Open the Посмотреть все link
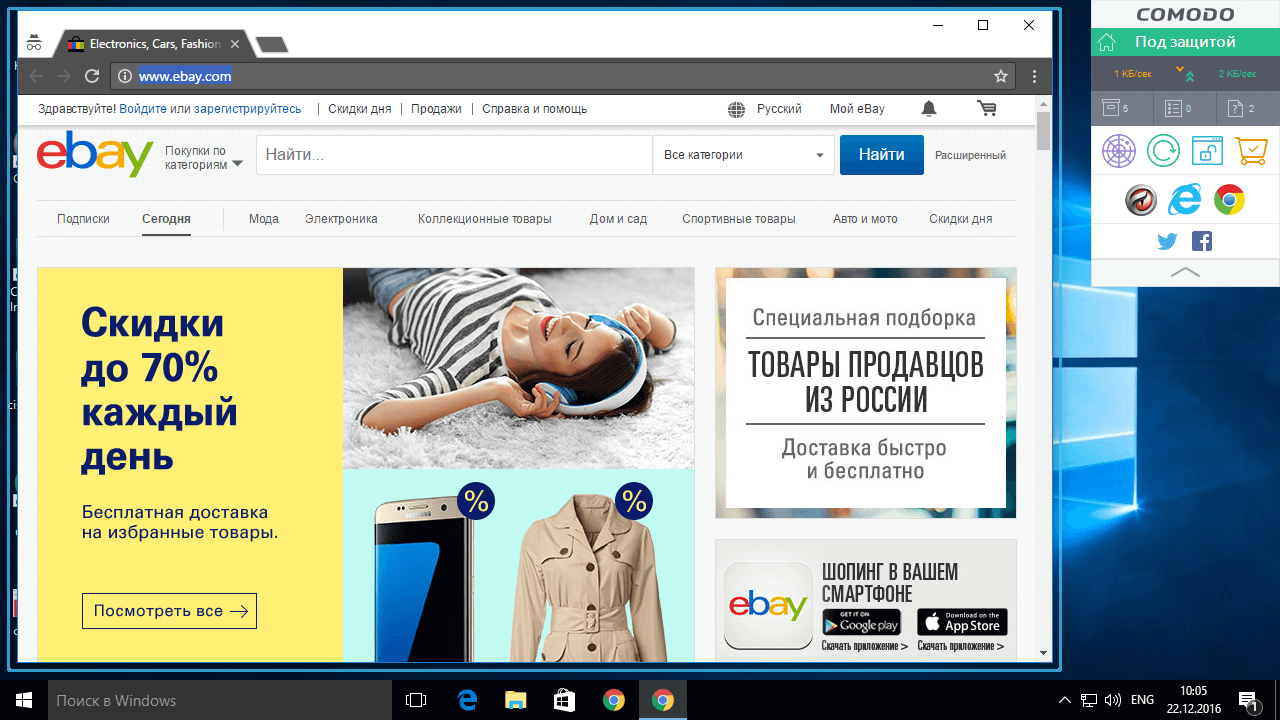 point(169,610)
